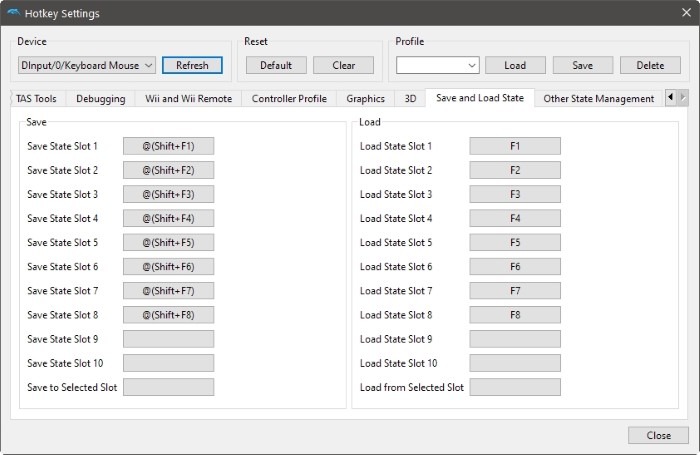Set a hotkey for Save State Slot 9

click(x=168, y=339)
